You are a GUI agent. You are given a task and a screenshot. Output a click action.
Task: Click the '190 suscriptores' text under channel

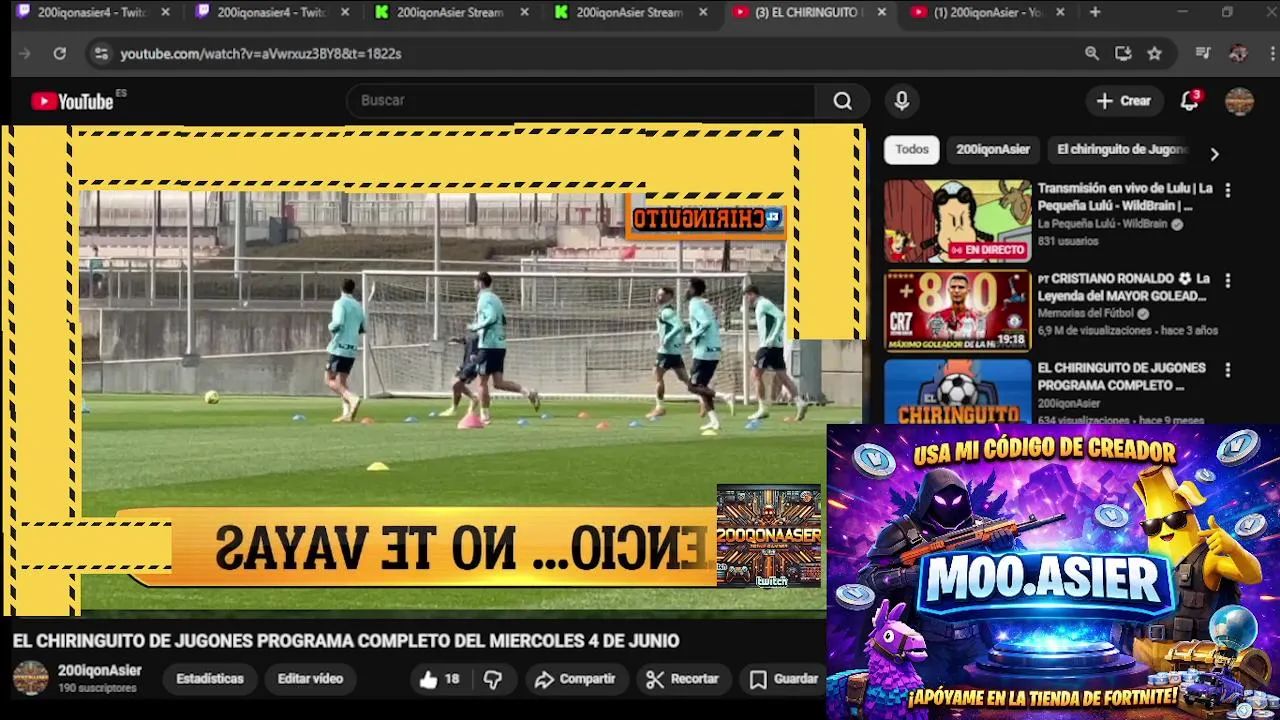(x=97, y=689)
